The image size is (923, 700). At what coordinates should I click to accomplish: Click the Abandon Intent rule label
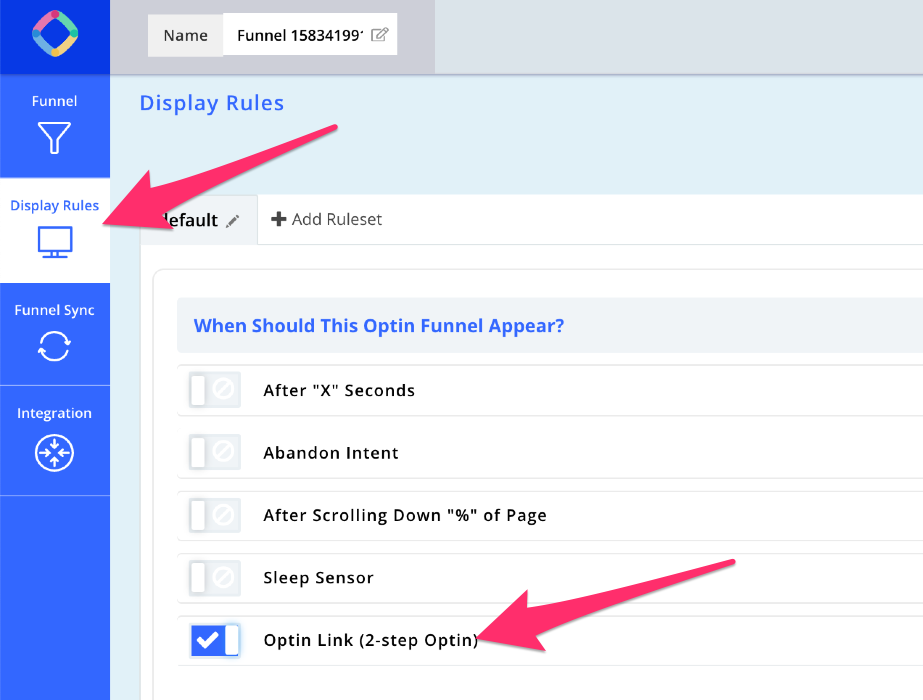click(x=331, y=453)
